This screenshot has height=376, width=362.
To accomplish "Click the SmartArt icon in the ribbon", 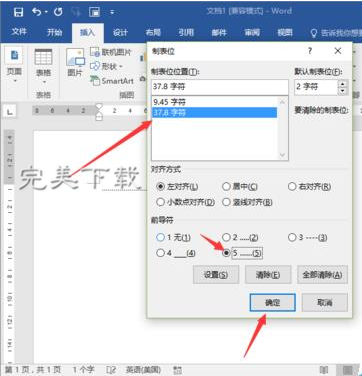I will (95, 81).
